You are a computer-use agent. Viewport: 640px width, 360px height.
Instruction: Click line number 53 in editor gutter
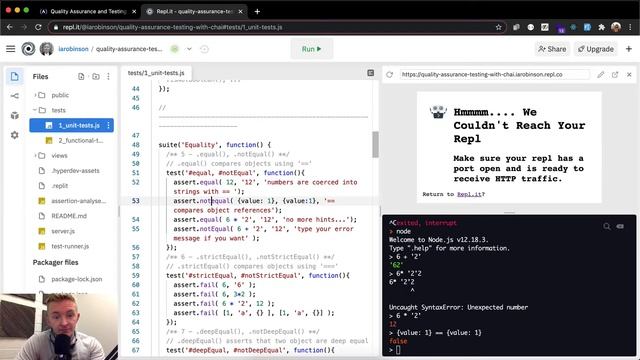point(136,201)
